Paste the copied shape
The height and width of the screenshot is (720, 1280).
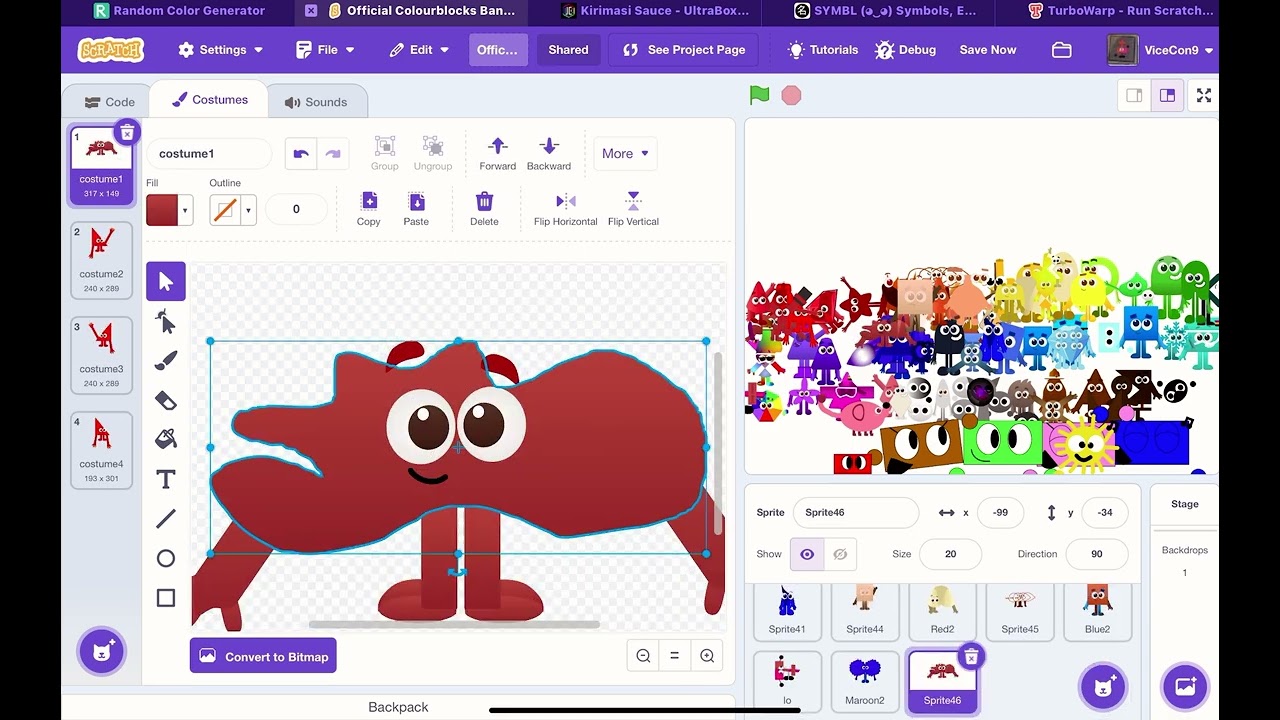pyautogui.click(x=416, y=209)
